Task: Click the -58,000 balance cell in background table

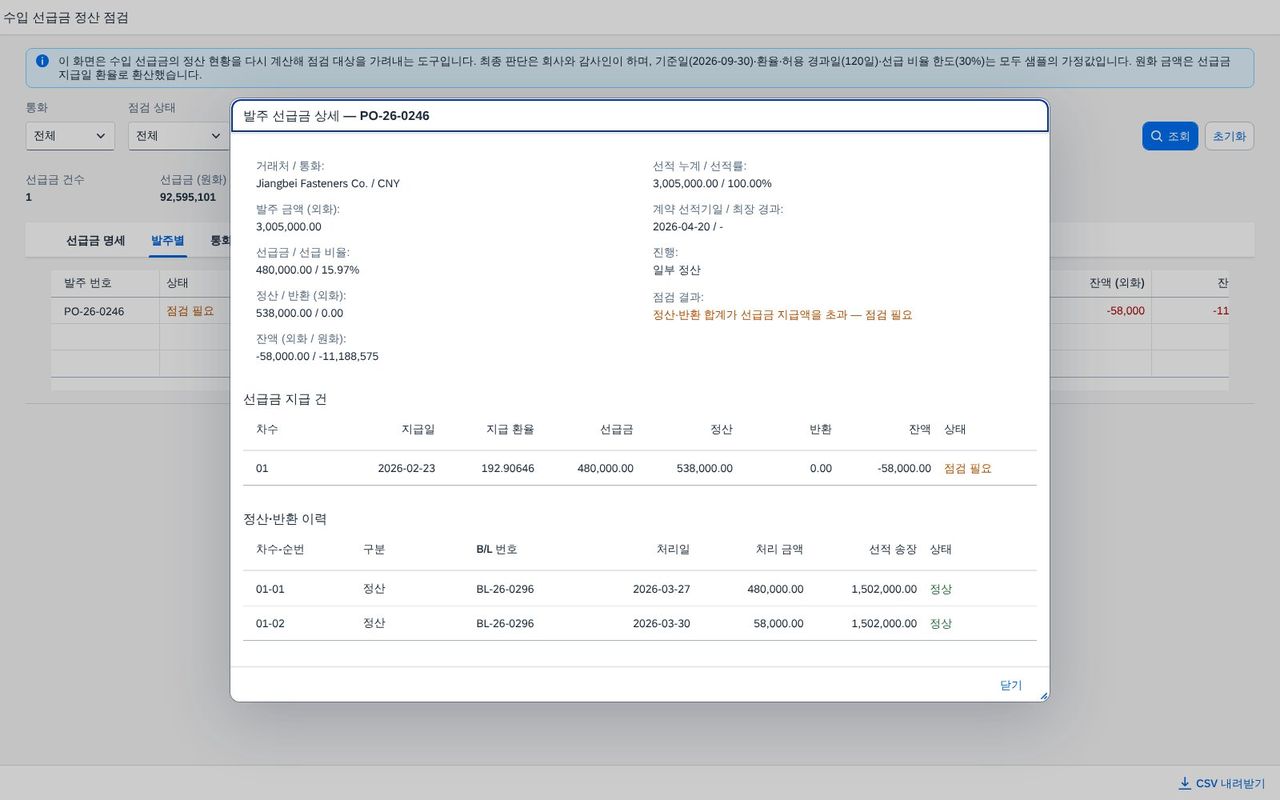Action: point(1126,311)
